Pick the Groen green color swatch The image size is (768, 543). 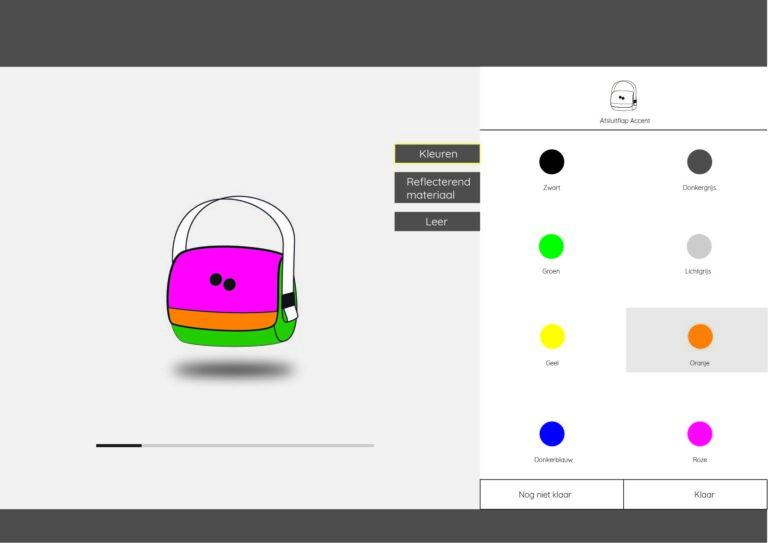[x=552, y=246]
